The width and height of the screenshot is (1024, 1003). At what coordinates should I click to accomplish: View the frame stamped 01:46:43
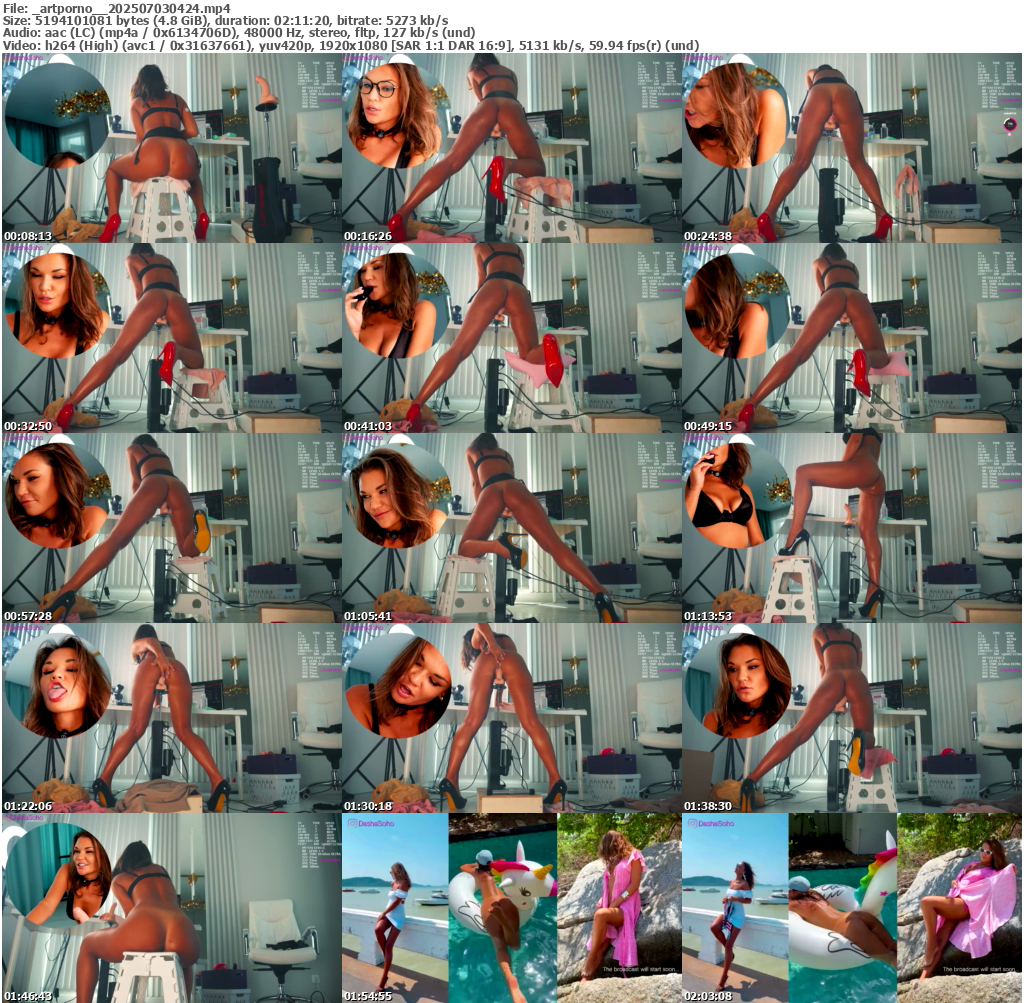pos(172,908)
